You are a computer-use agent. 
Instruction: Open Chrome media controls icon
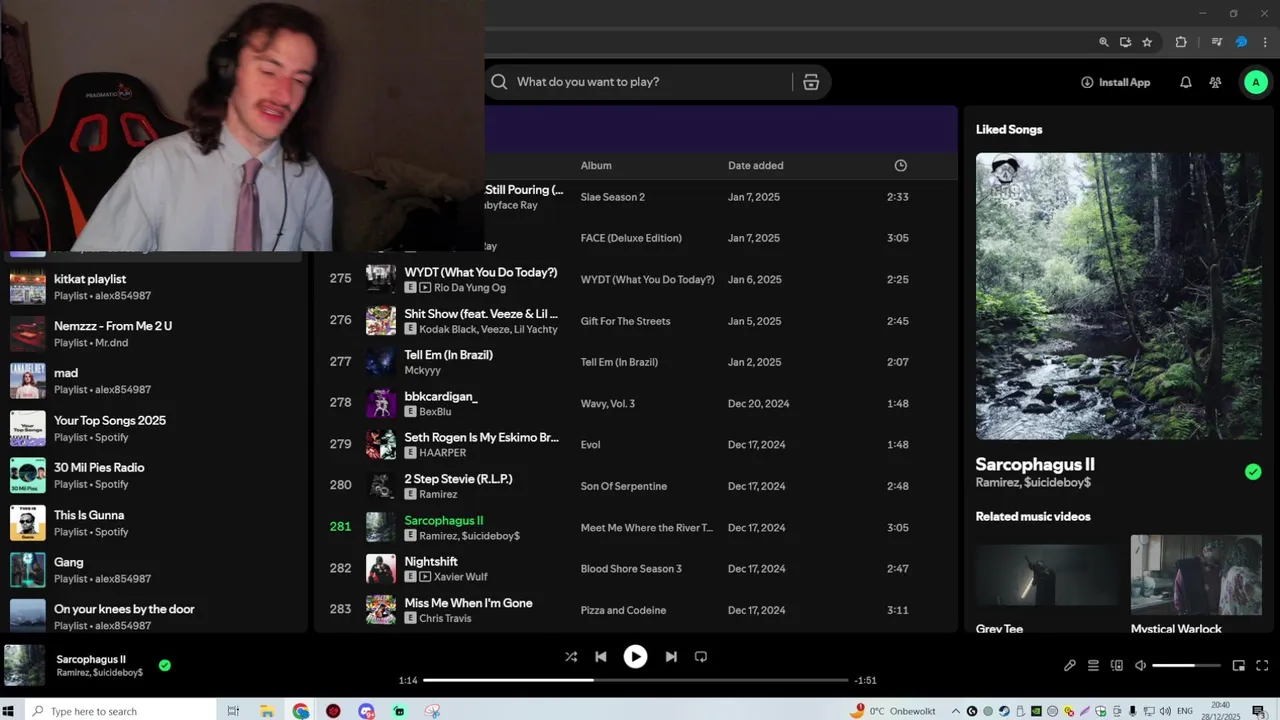tap(1217, 42)
